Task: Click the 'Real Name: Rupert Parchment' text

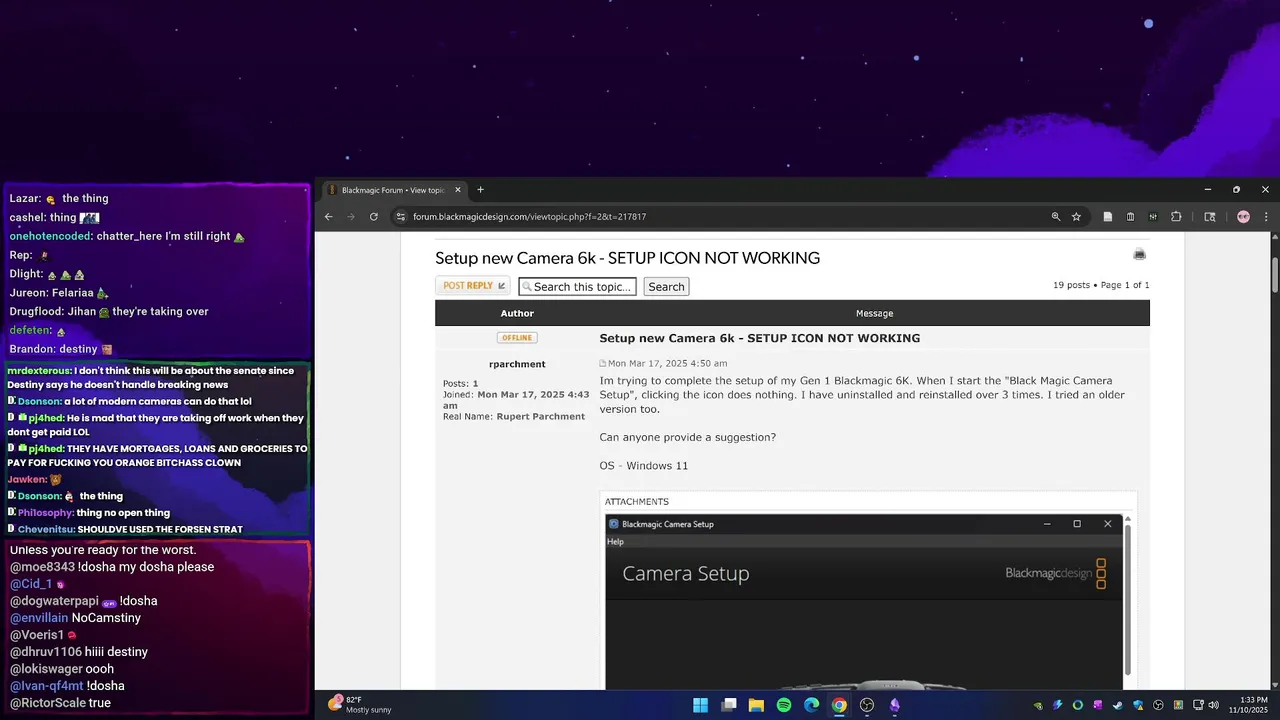Action: pos(514,416)
